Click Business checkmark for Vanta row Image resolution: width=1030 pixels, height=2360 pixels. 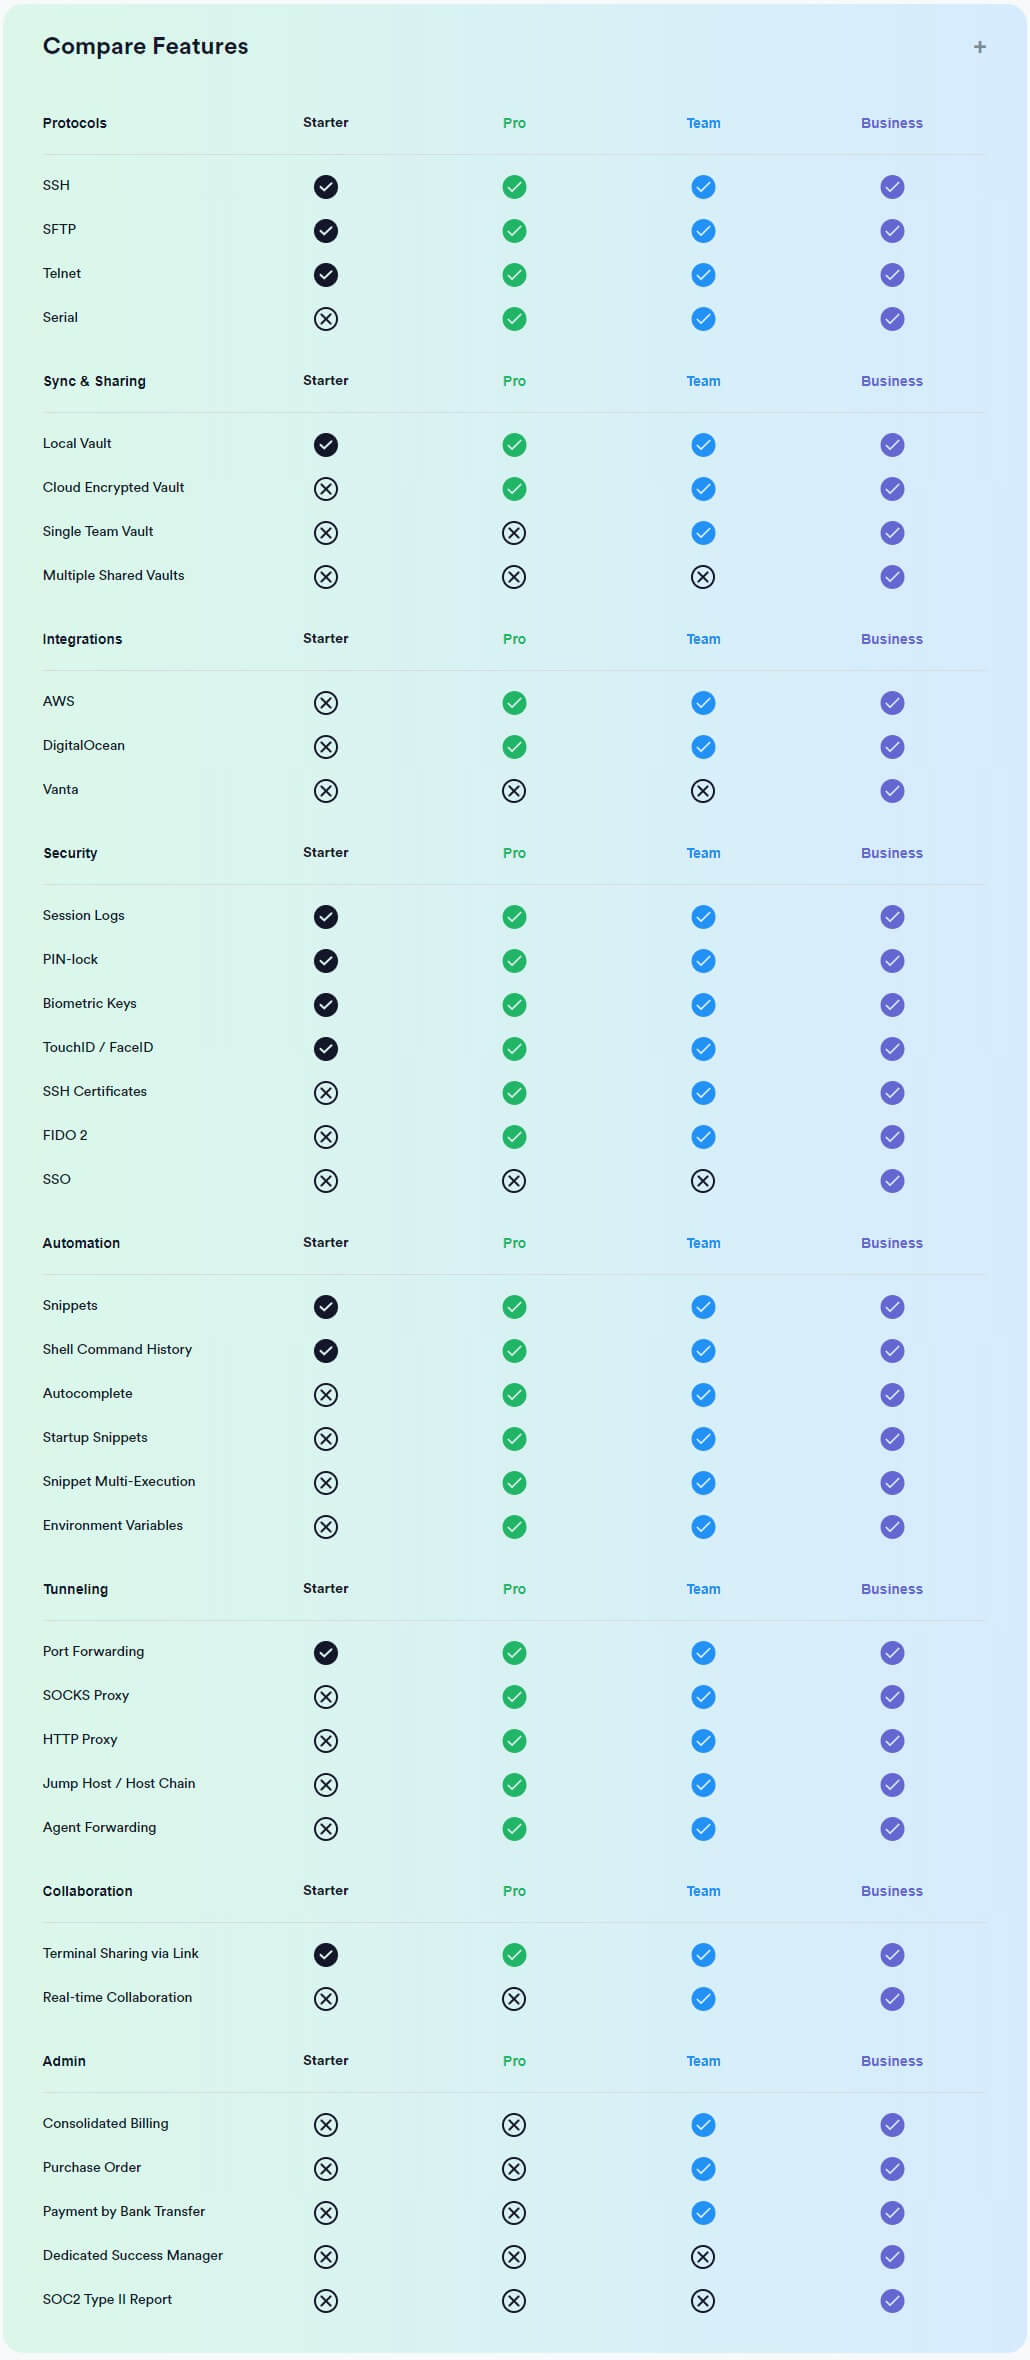tap(892, 791)
